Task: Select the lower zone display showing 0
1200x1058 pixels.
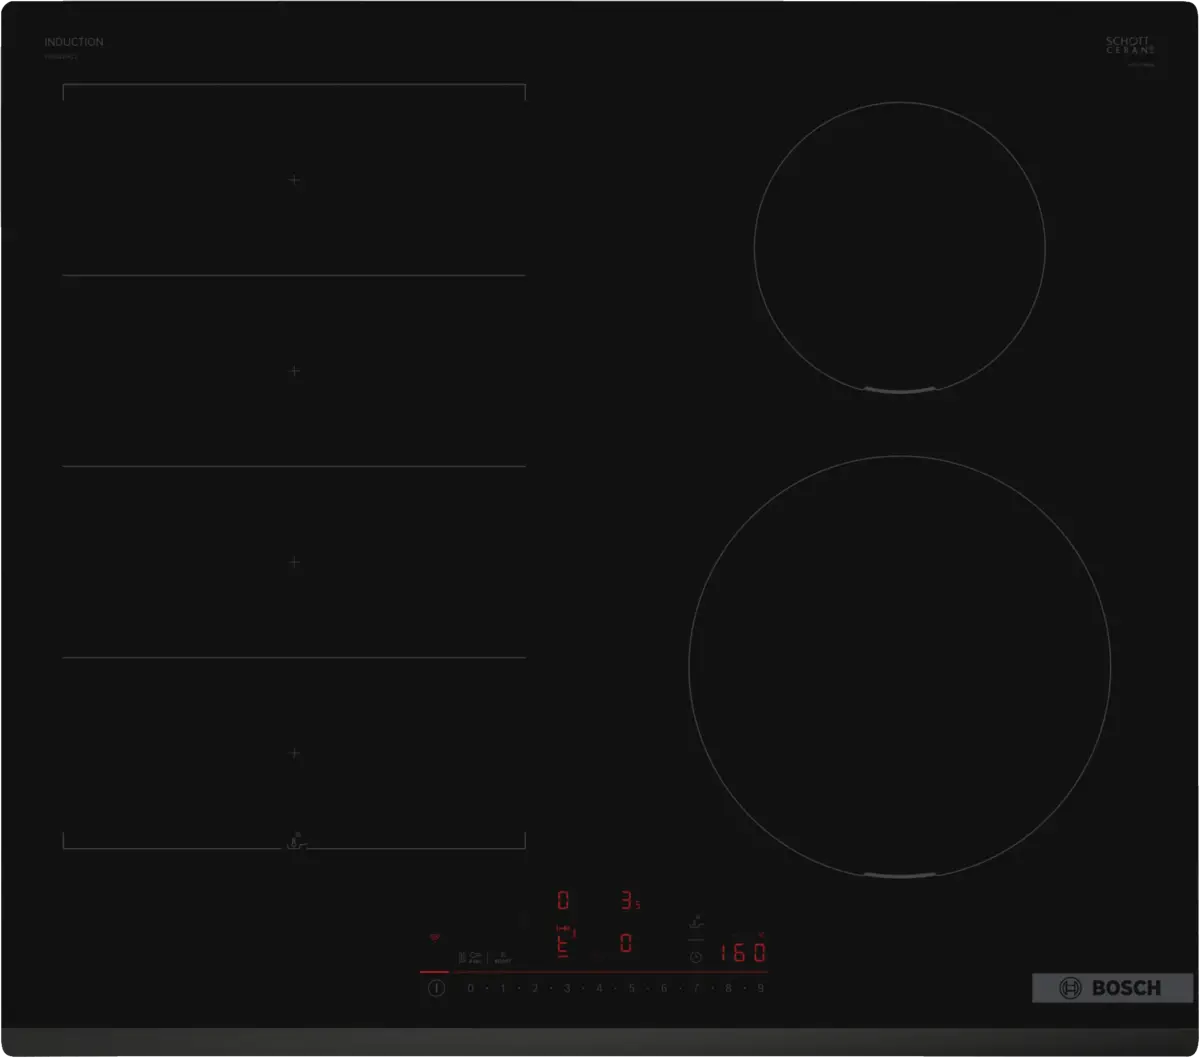Action: (626, 943)
